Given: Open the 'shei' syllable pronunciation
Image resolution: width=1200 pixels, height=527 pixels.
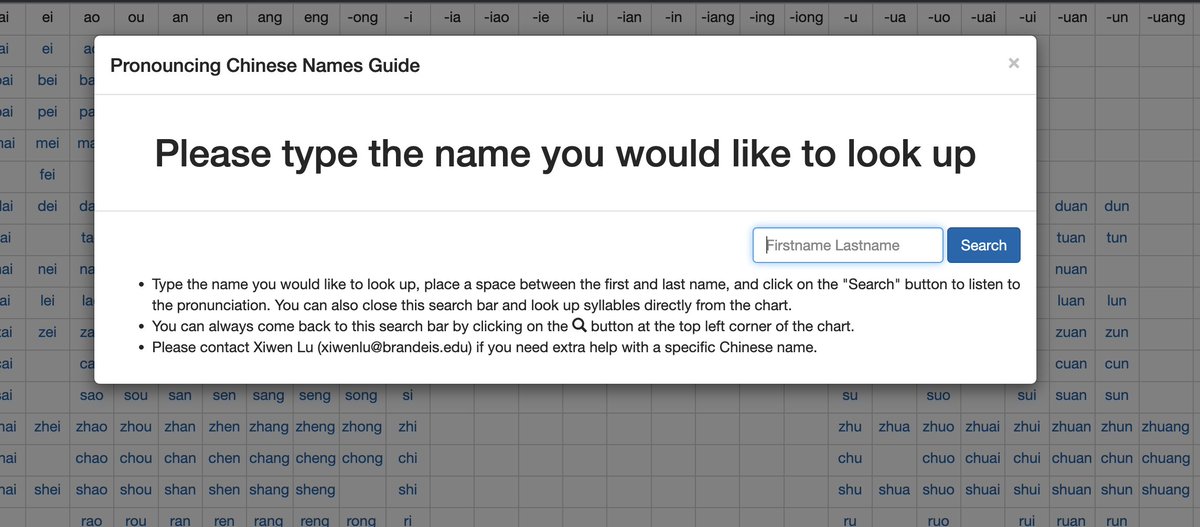Looking at the screenshot, I should point(47,490).
